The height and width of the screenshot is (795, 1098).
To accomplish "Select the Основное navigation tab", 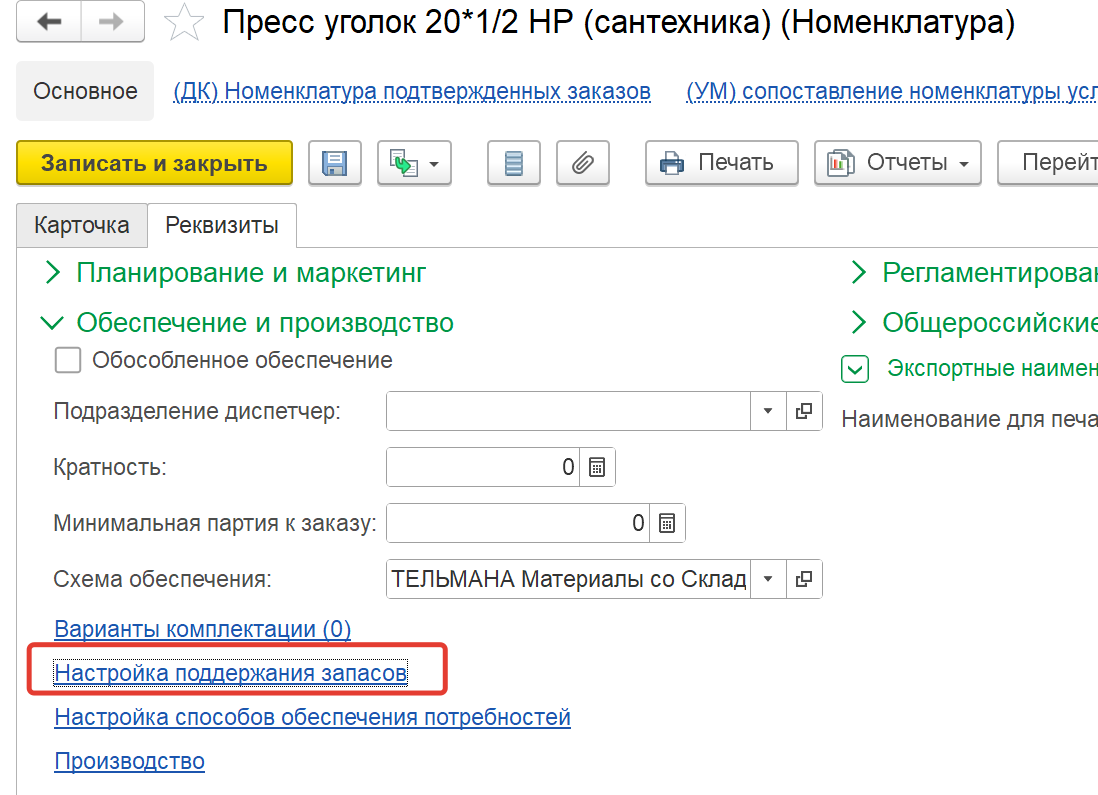I will (x=85, y=91).
